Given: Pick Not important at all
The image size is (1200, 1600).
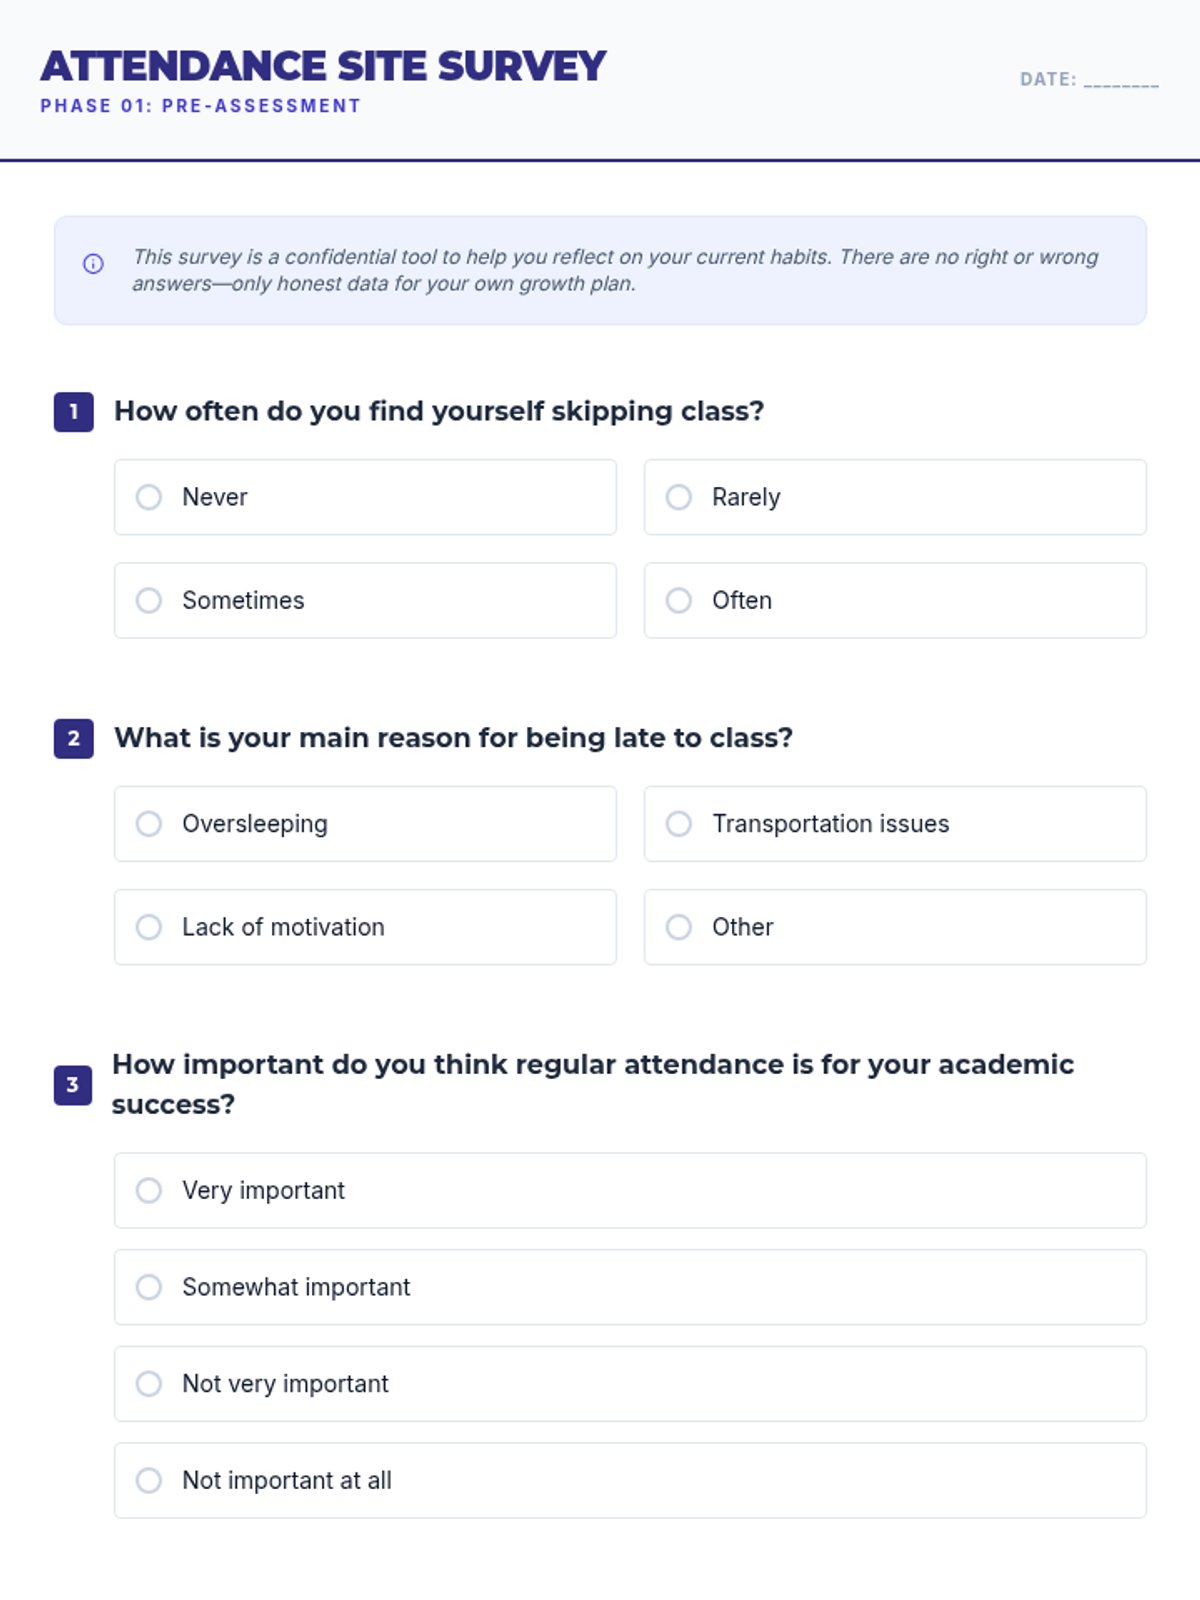Looking at the screenshot, I should [x=149, y=1480].
